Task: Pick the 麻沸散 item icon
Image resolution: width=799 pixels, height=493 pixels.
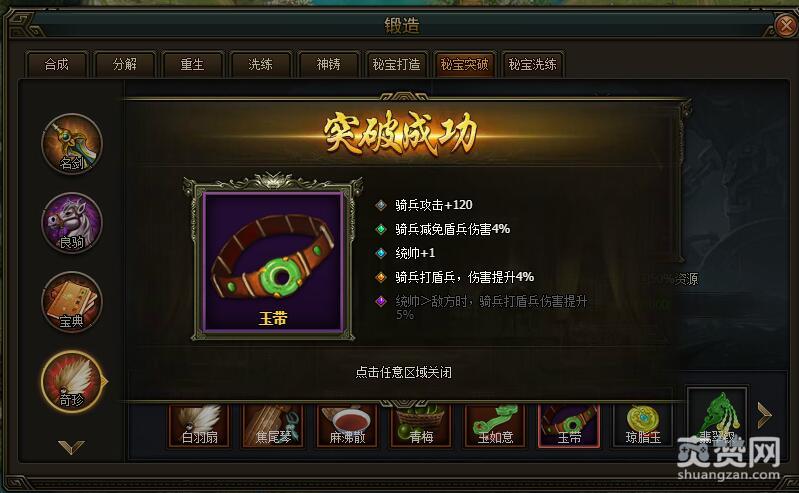Action: (347, 425)
